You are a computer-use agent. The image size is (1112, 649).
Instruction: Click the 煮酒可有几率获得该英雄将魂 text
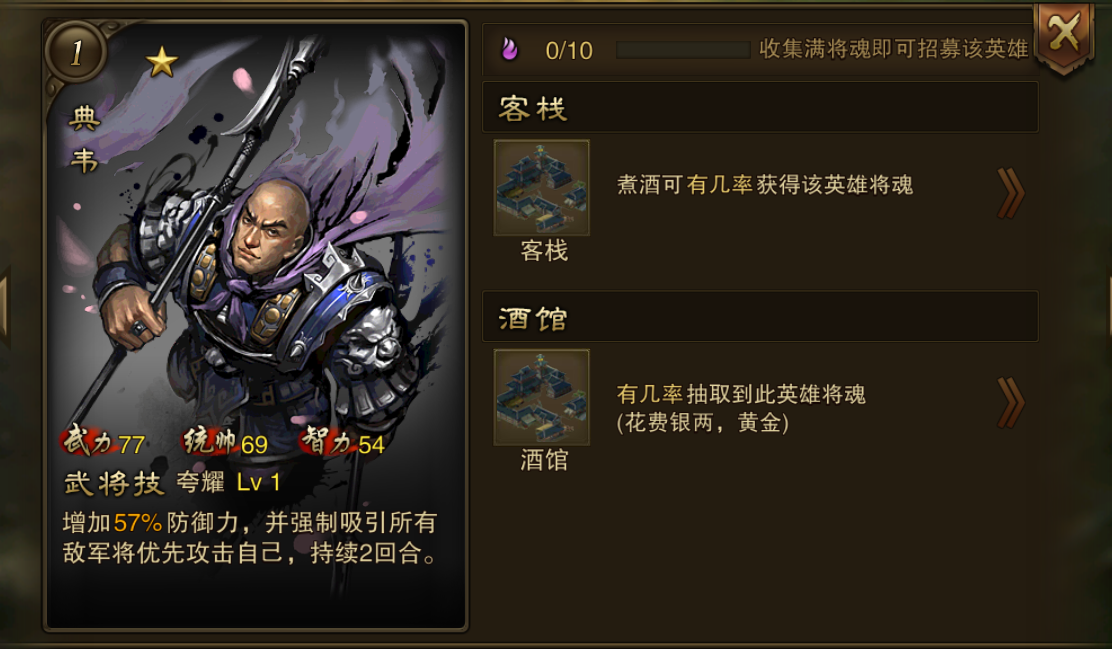(764, 185)
